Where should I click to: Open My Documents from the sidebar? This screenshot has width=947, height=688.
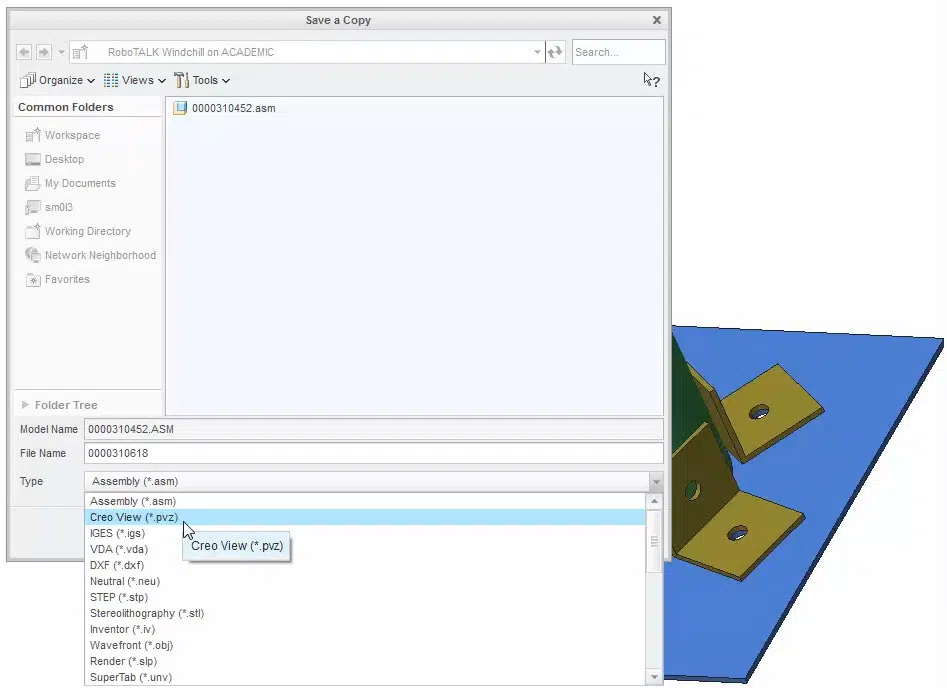click(x=78, y=183)
